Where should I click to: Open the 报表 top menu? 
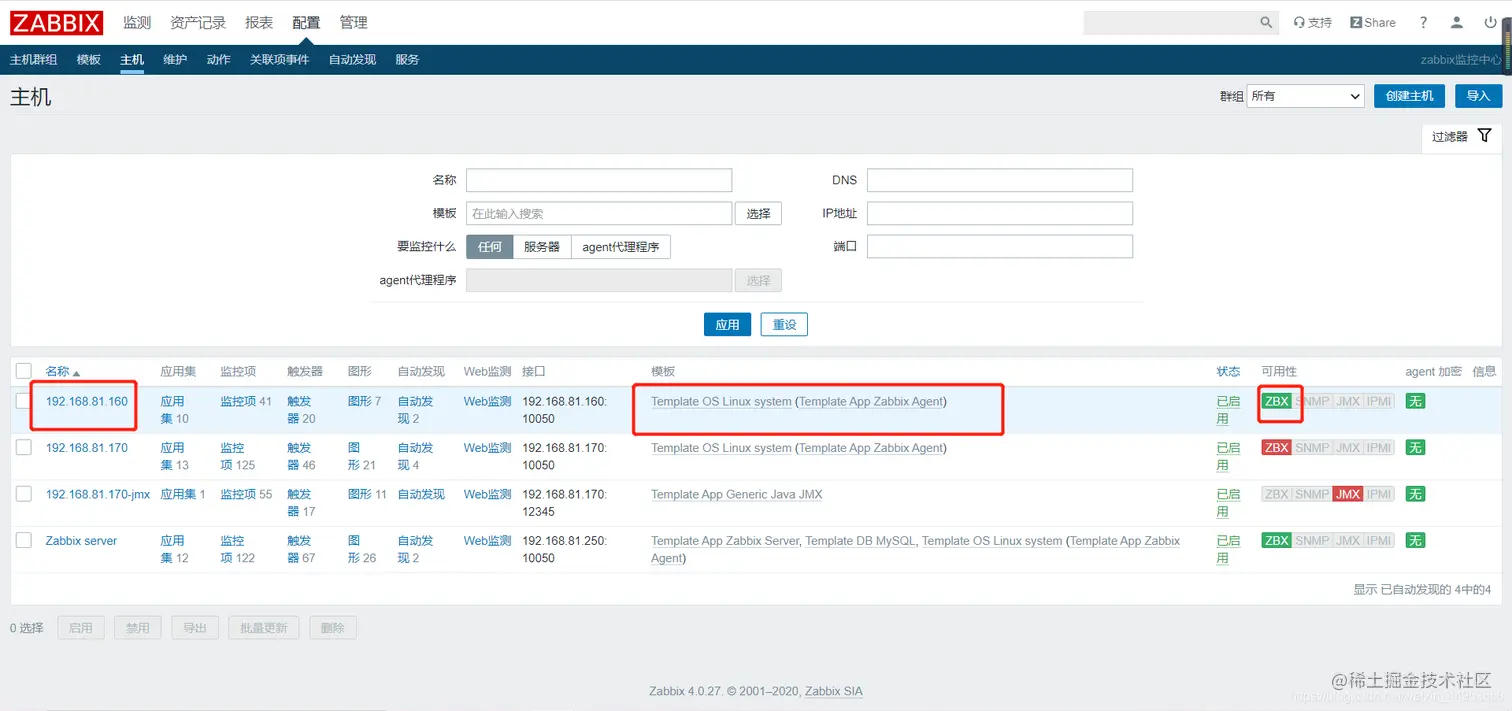(259, 22)
